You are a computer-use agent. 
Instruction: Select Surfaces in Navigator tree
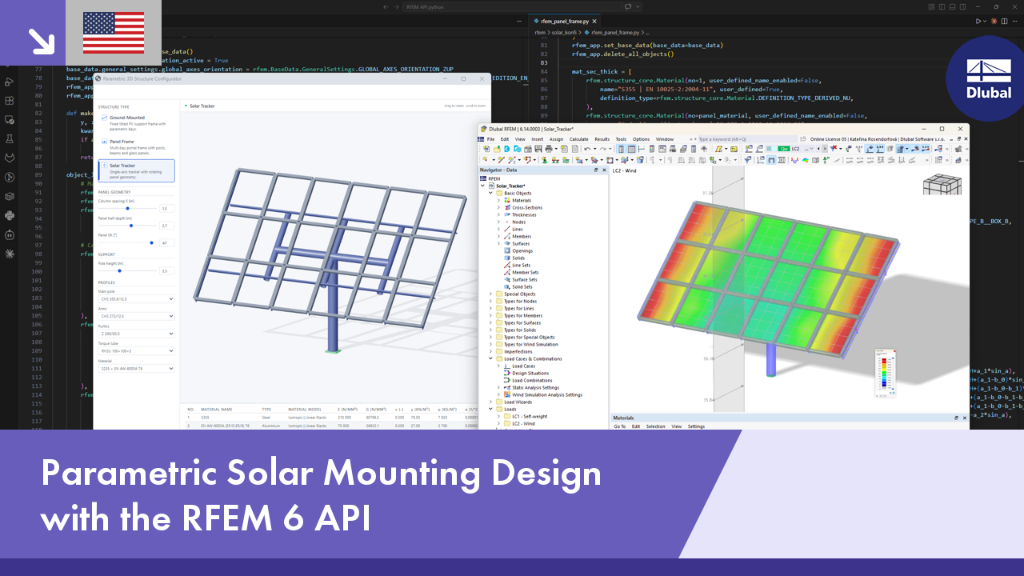(x=521, y=244)
